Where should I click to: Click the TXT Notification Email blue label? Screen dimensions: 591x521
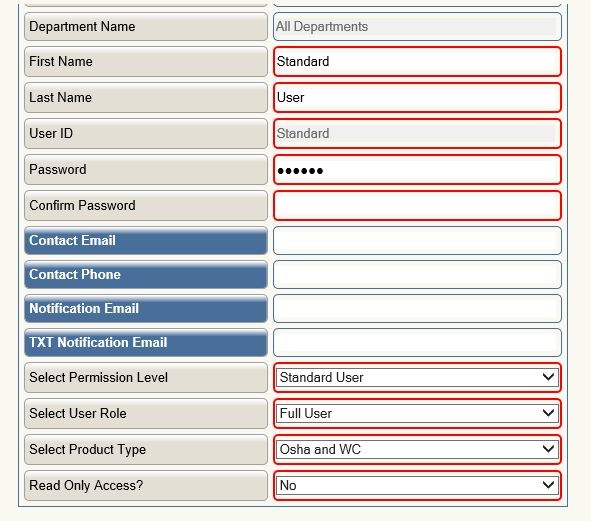click(146, 342)
